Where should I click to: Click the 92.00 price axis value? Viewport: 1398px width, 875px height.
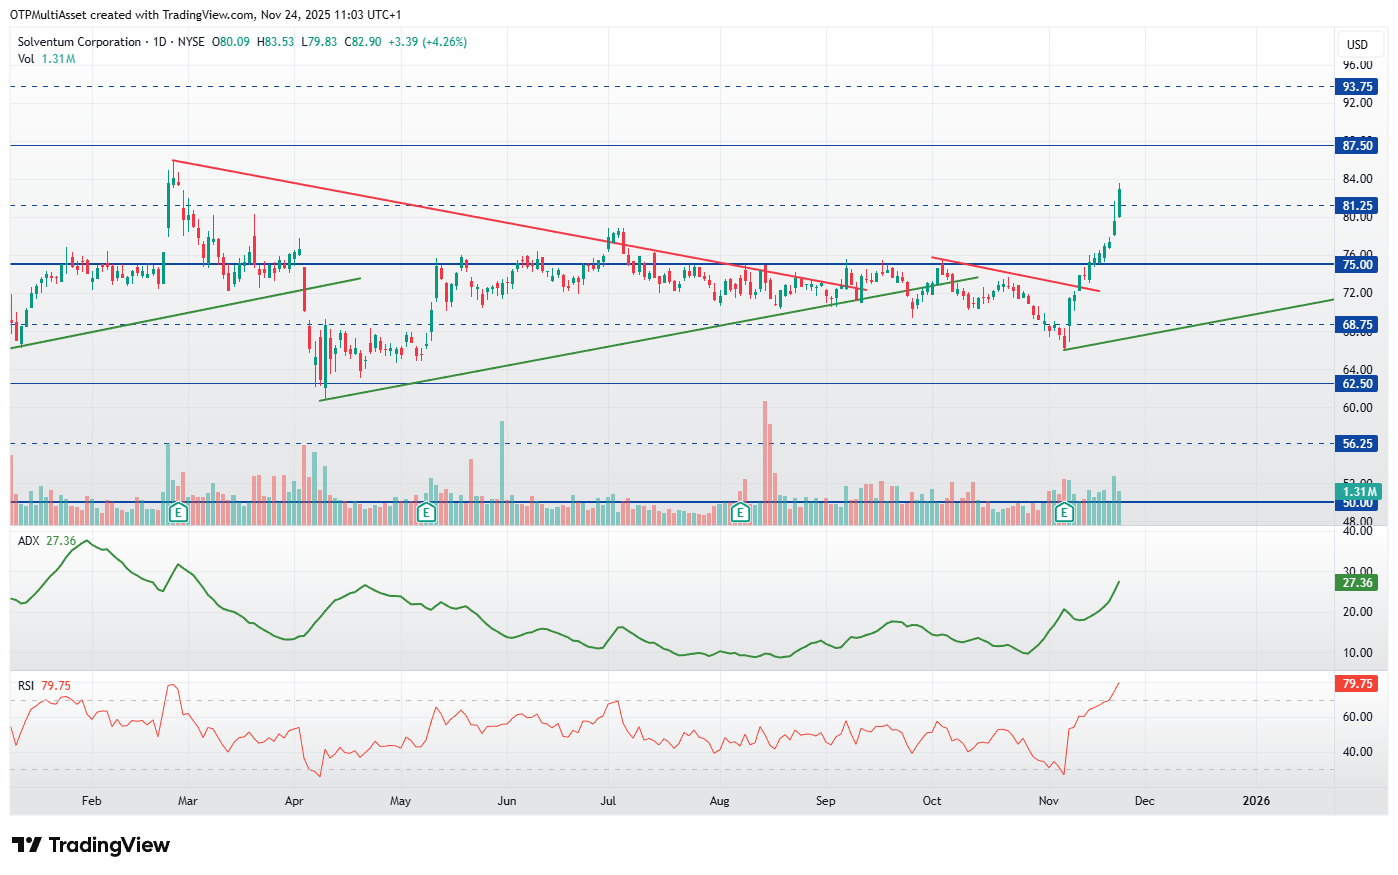(x=1357, y=103)
